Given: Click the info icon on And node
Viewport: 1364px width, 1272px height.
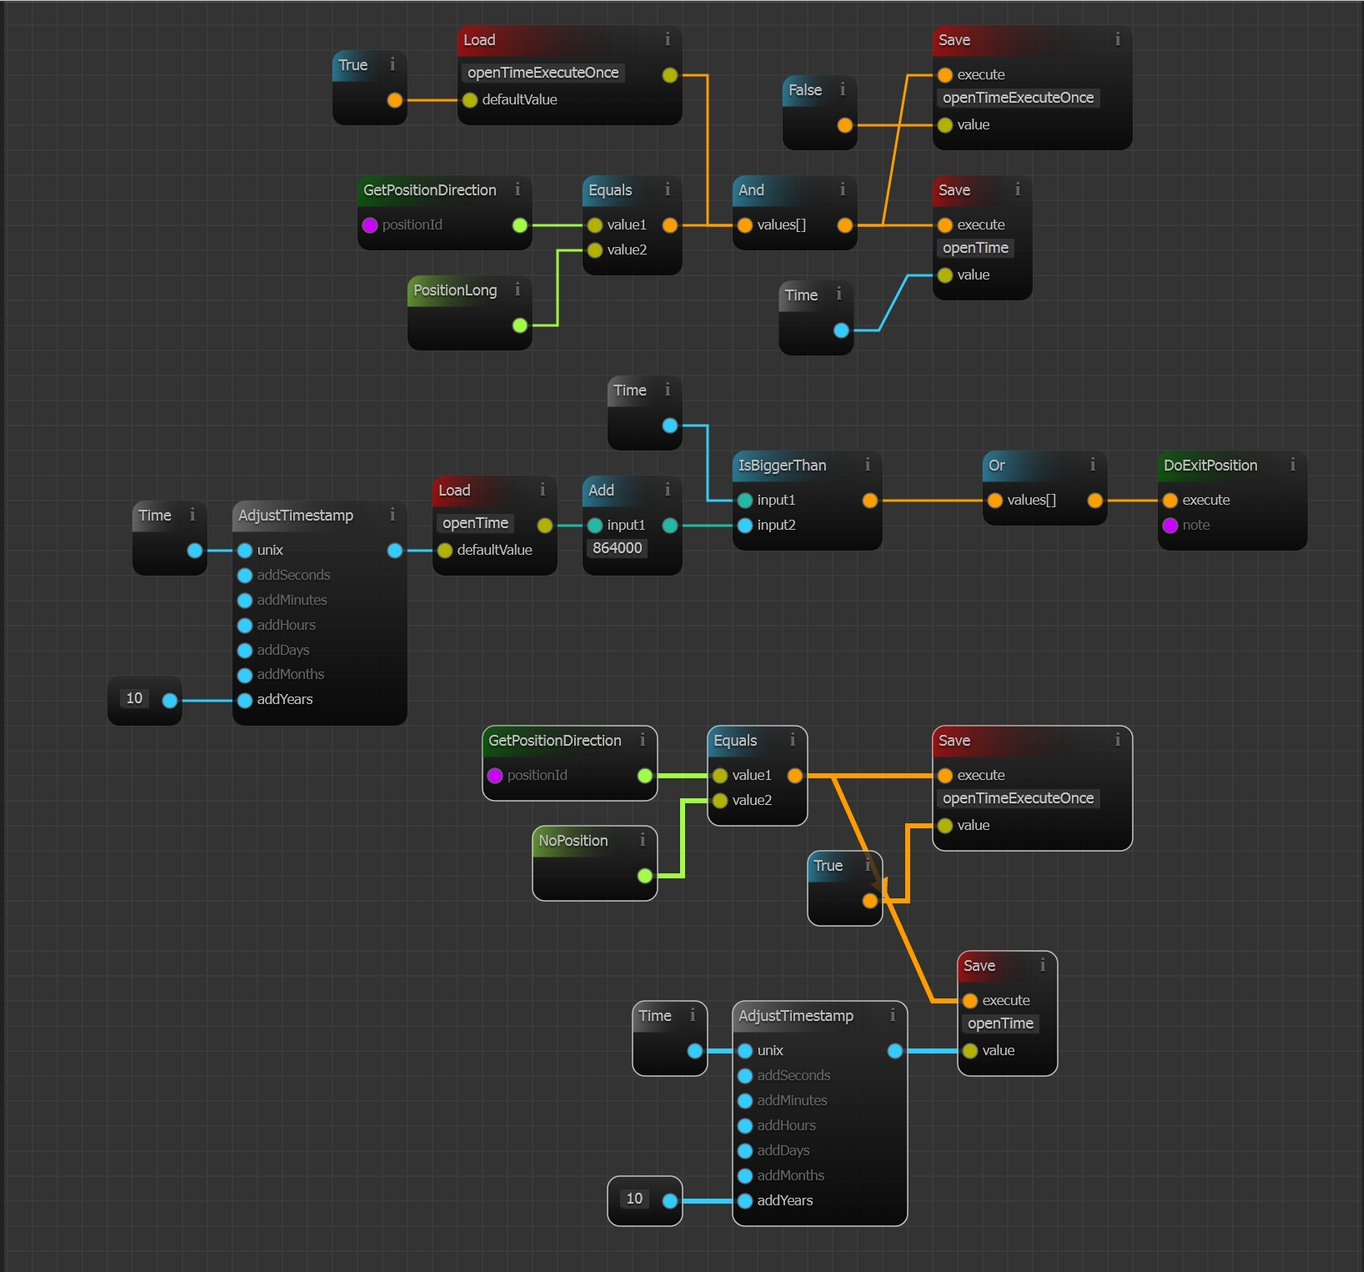Looking at the screenshot, I should pyautogui.click(x=842, y=190).
